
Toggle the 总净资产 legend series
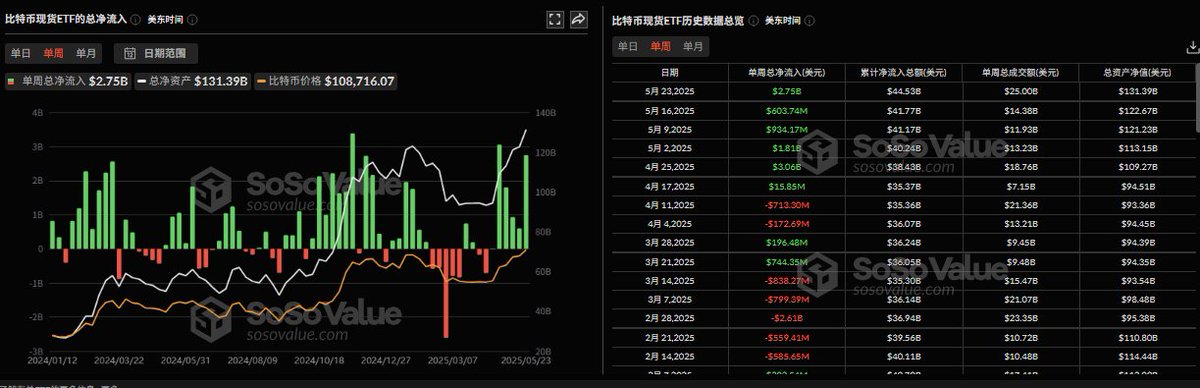click(x=193, y=82)
